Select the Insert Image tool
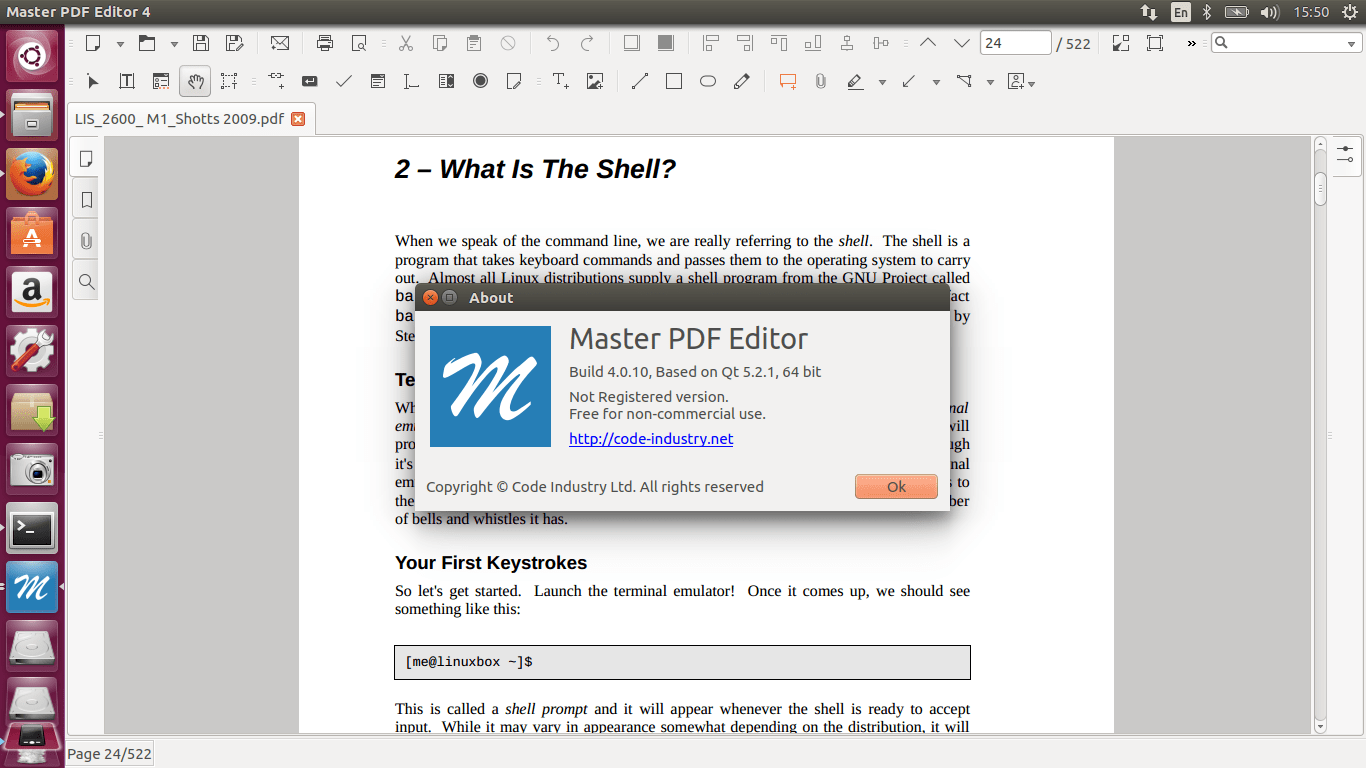 pos(595,81)
